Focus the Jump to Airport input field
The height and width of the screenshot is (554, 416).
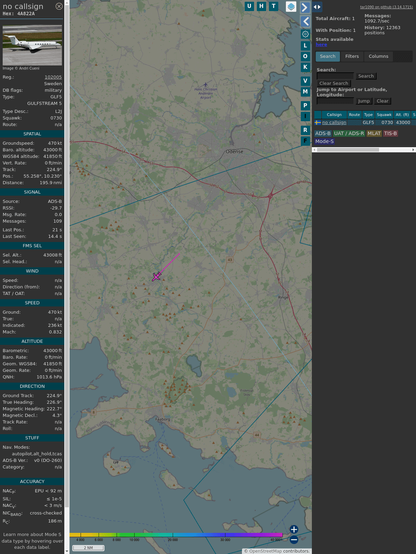coord(335,101)
